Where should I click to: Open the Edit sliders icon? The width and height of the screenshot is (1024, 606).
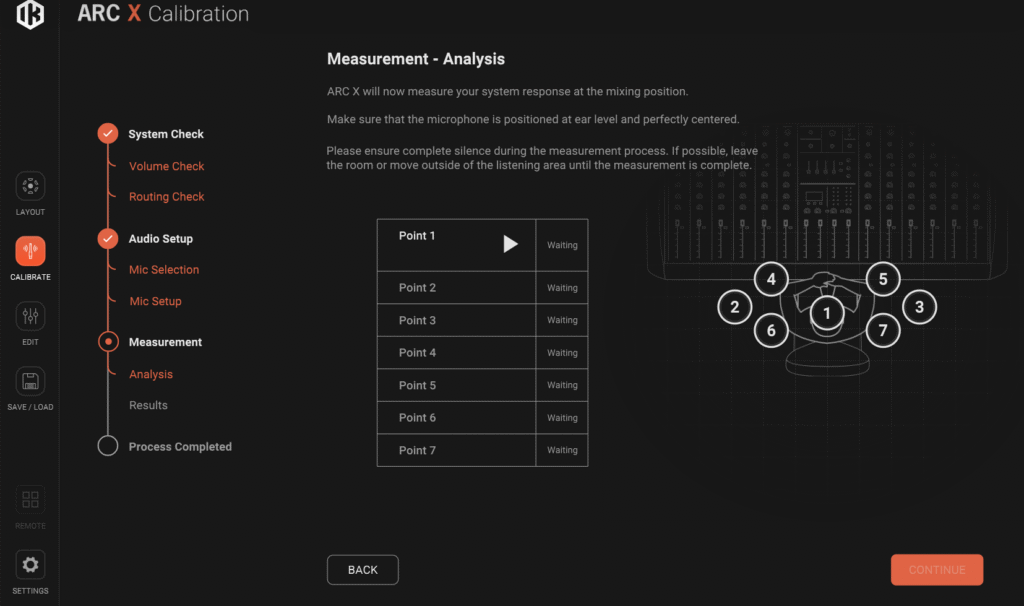point(30,316)
